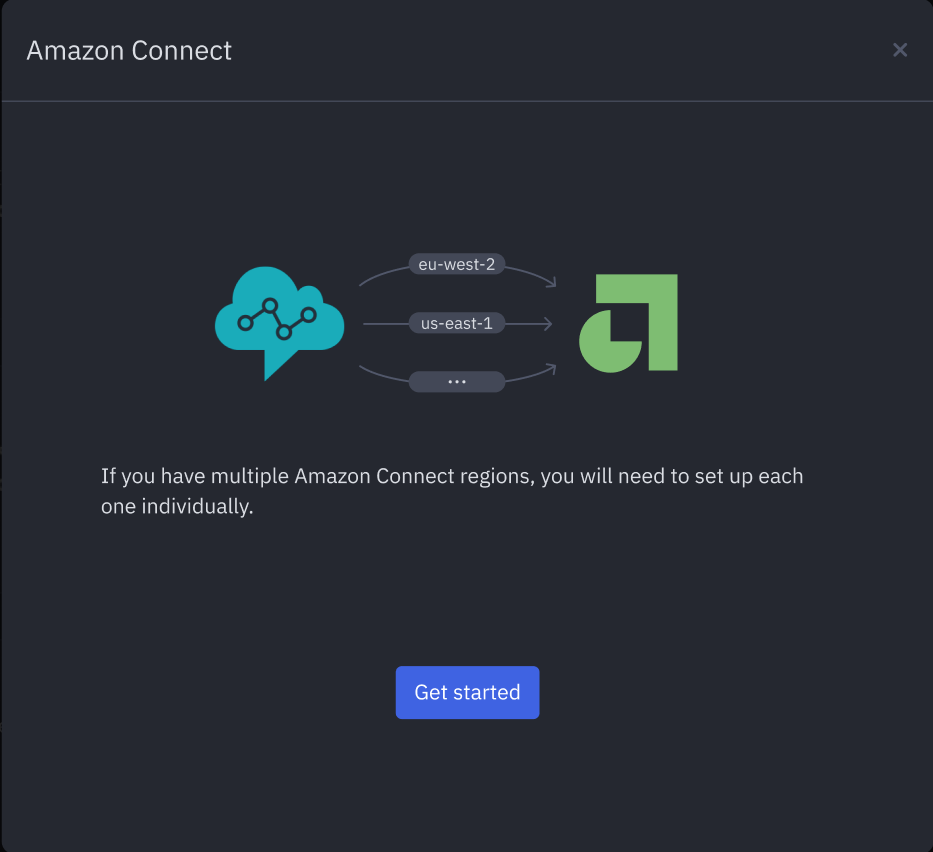This screenshot has width=933, height=852.
Task: Click the straight line left of us-east-1
Action: click(385, 324)
